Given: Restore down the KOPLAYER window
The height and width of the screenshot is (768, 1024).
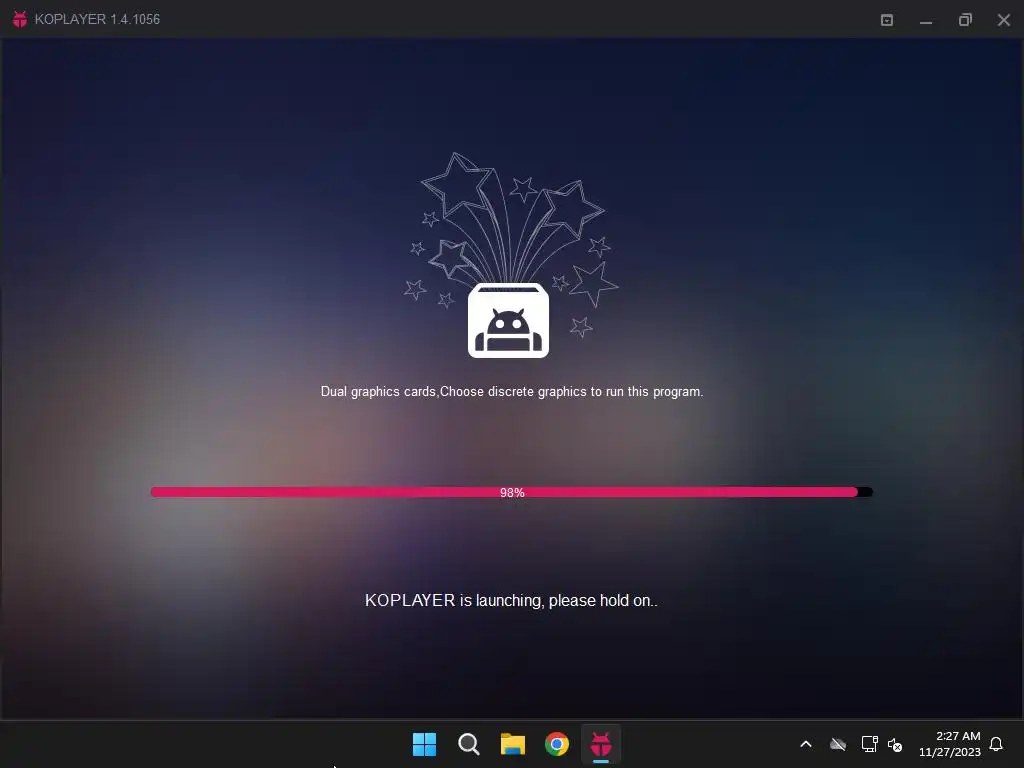Looking at the screenshot, I should pos(965,20).
